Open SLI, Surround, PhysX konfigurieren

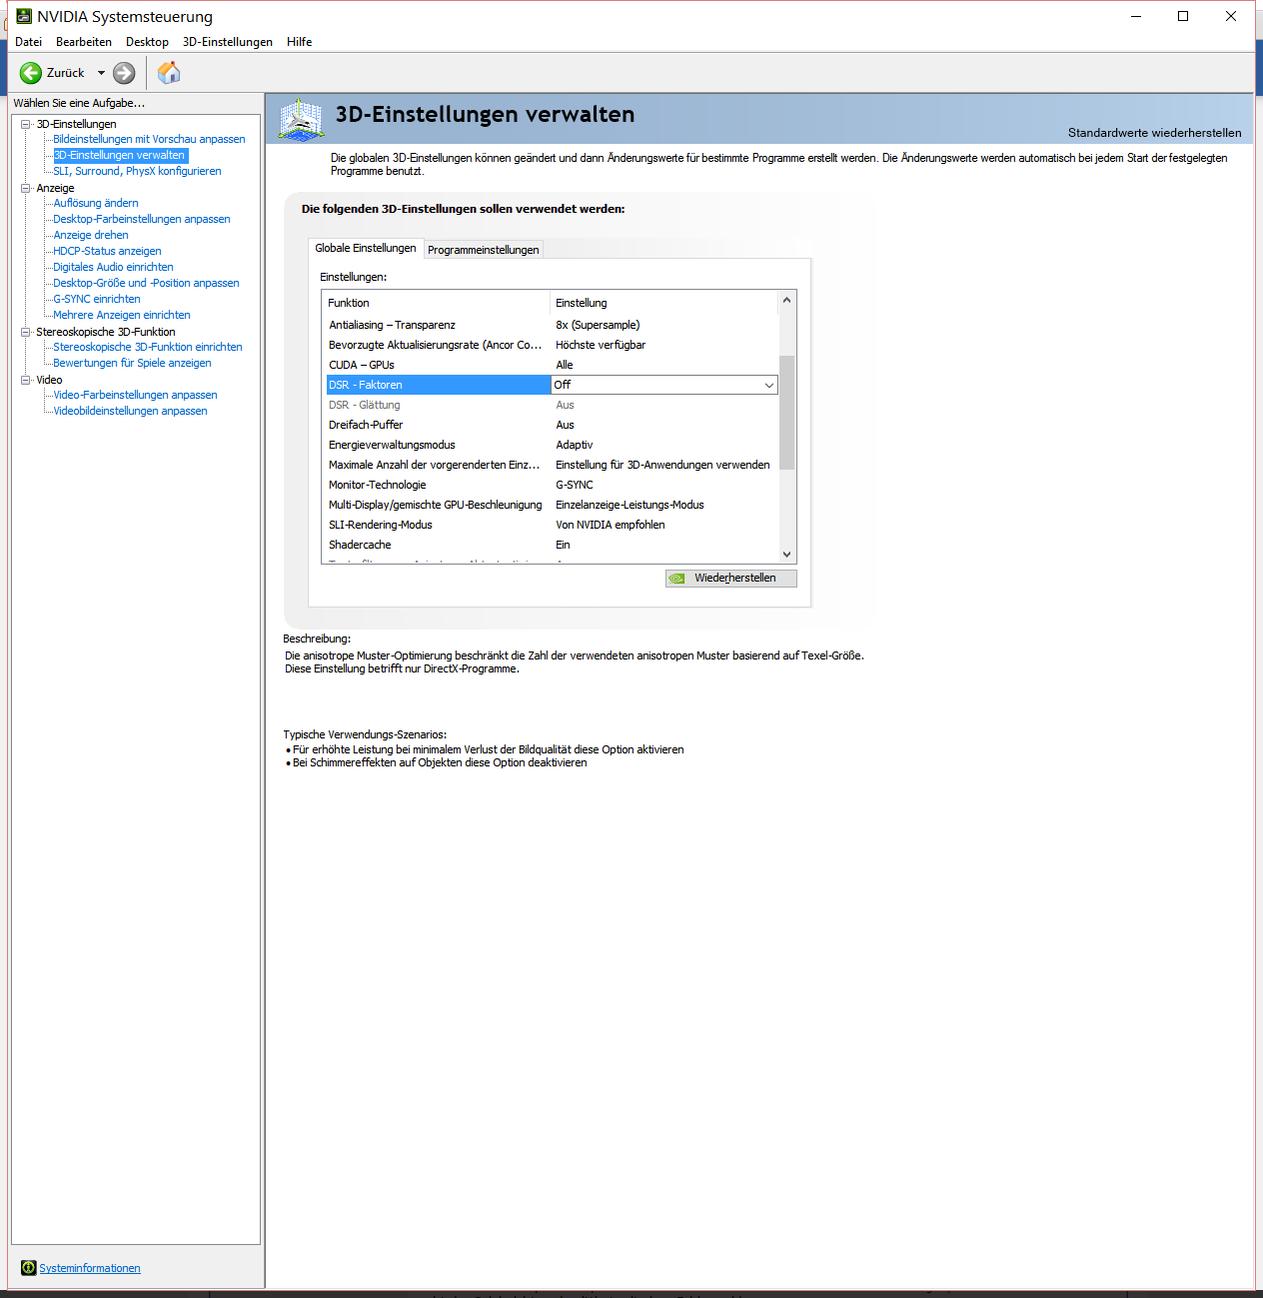137,171
